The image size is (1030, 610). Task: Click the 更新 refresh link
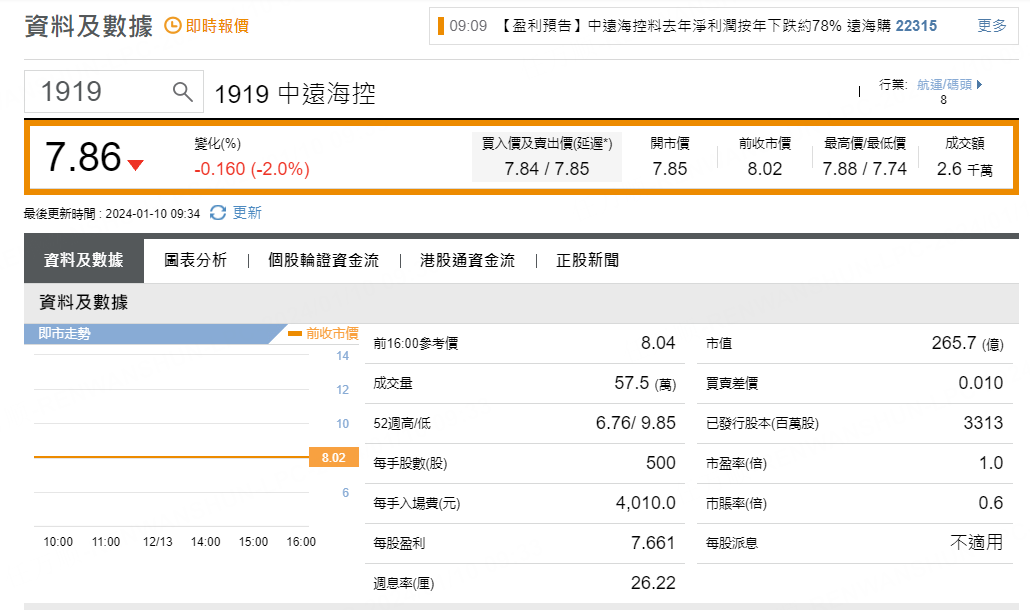247,213
